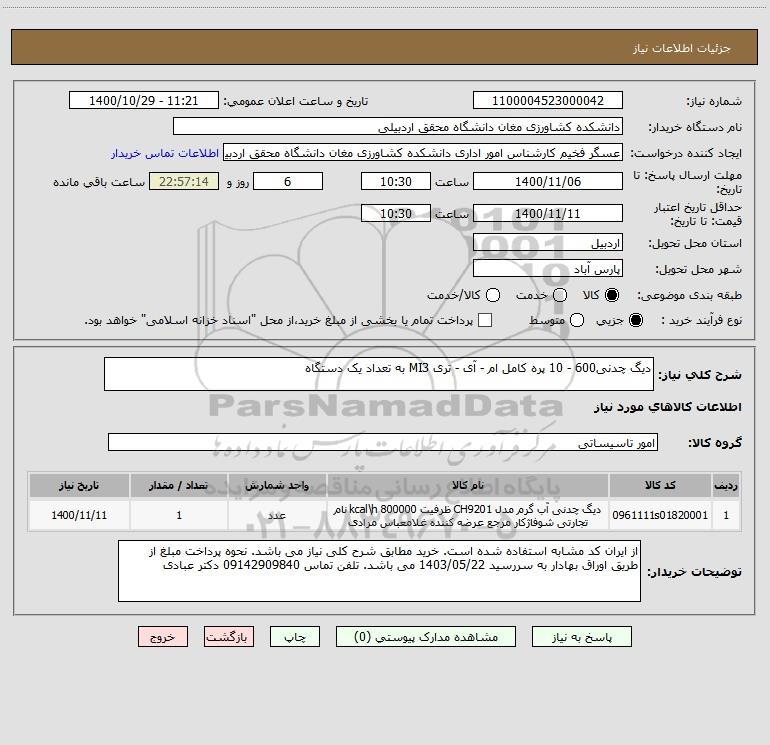770x745 pixels.
Task: Click the days remaining field showing 6
Action: (288, 181)
